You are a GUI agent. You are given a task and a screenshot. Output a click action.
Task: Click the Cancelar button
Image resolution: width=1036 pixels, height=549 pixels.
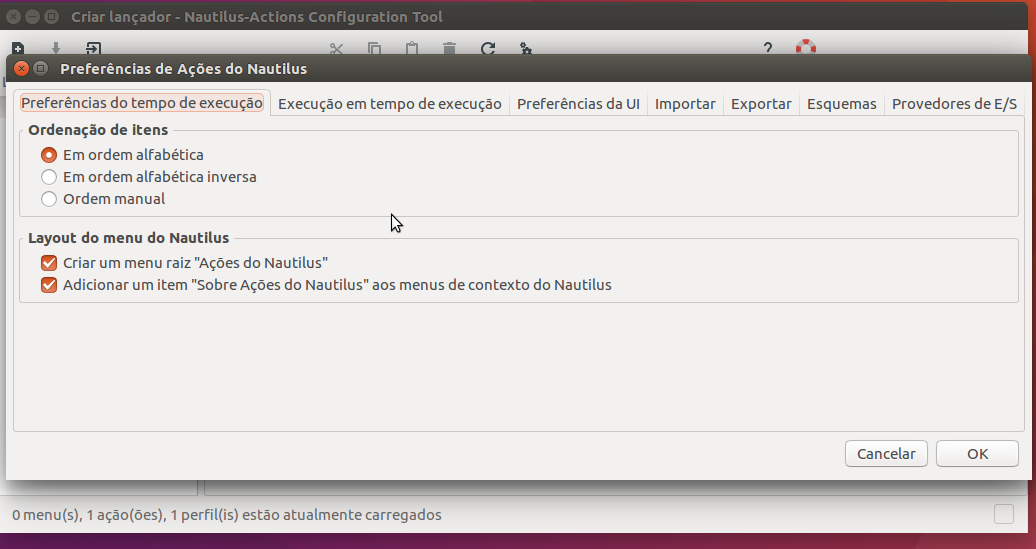pos(886,454)
